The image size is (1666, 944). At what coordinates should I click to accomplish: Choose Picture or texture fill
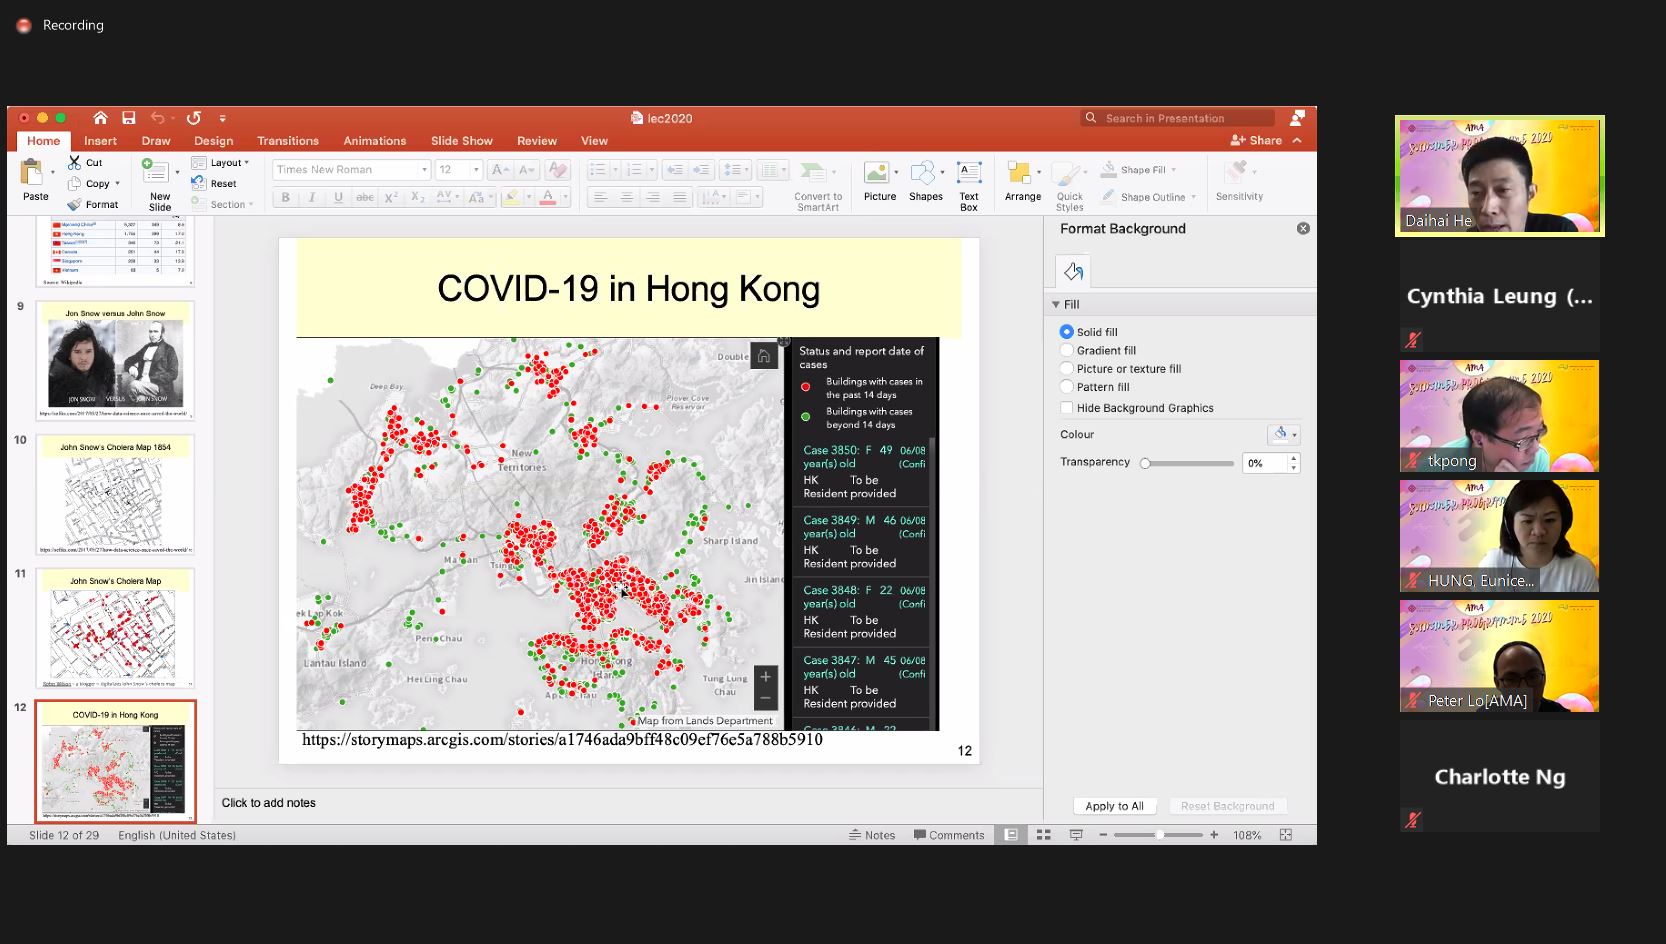1067,369
